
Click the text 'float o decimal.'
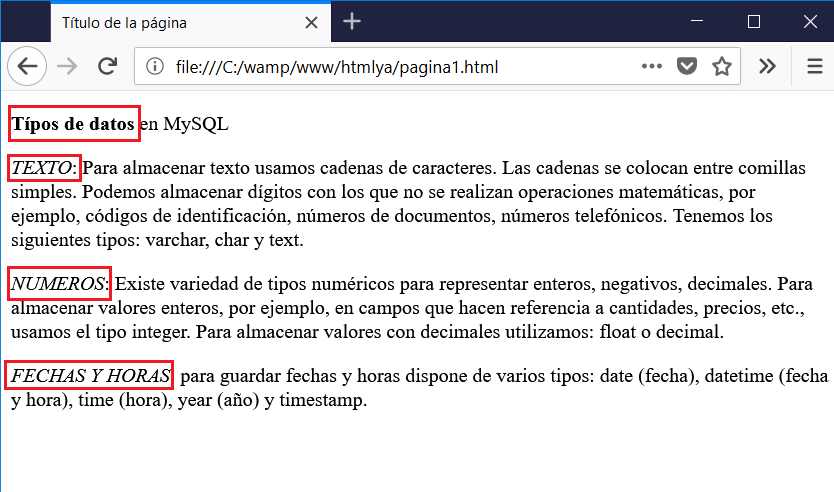[662, 332]
